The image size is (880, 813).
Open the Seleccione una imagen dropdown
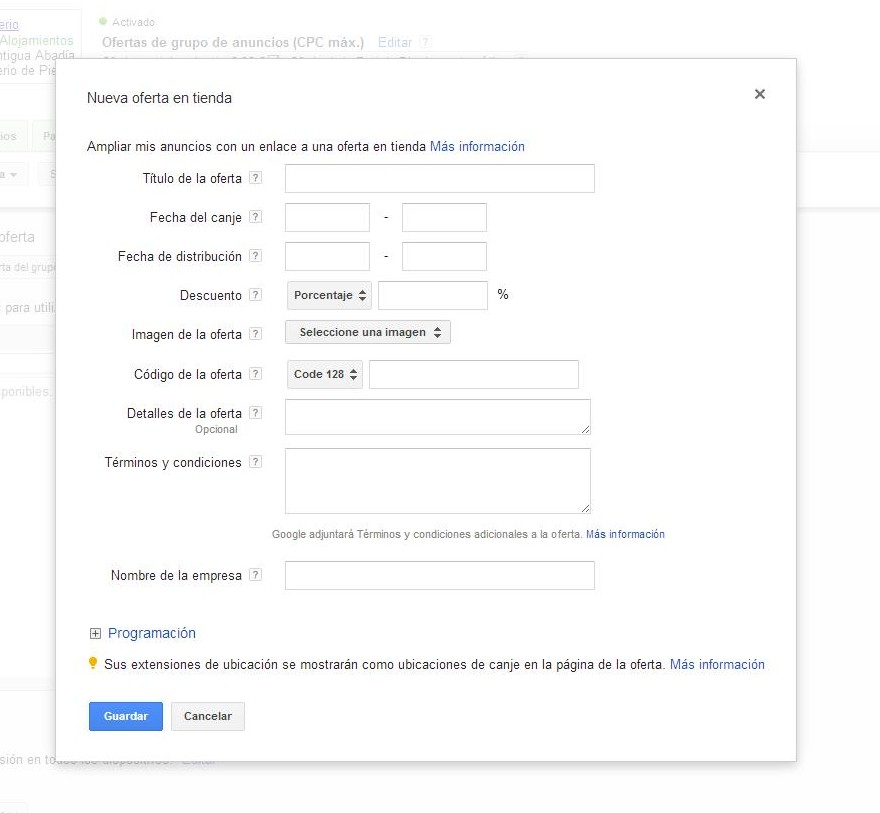pyautogui.click(x=368, y=332)
